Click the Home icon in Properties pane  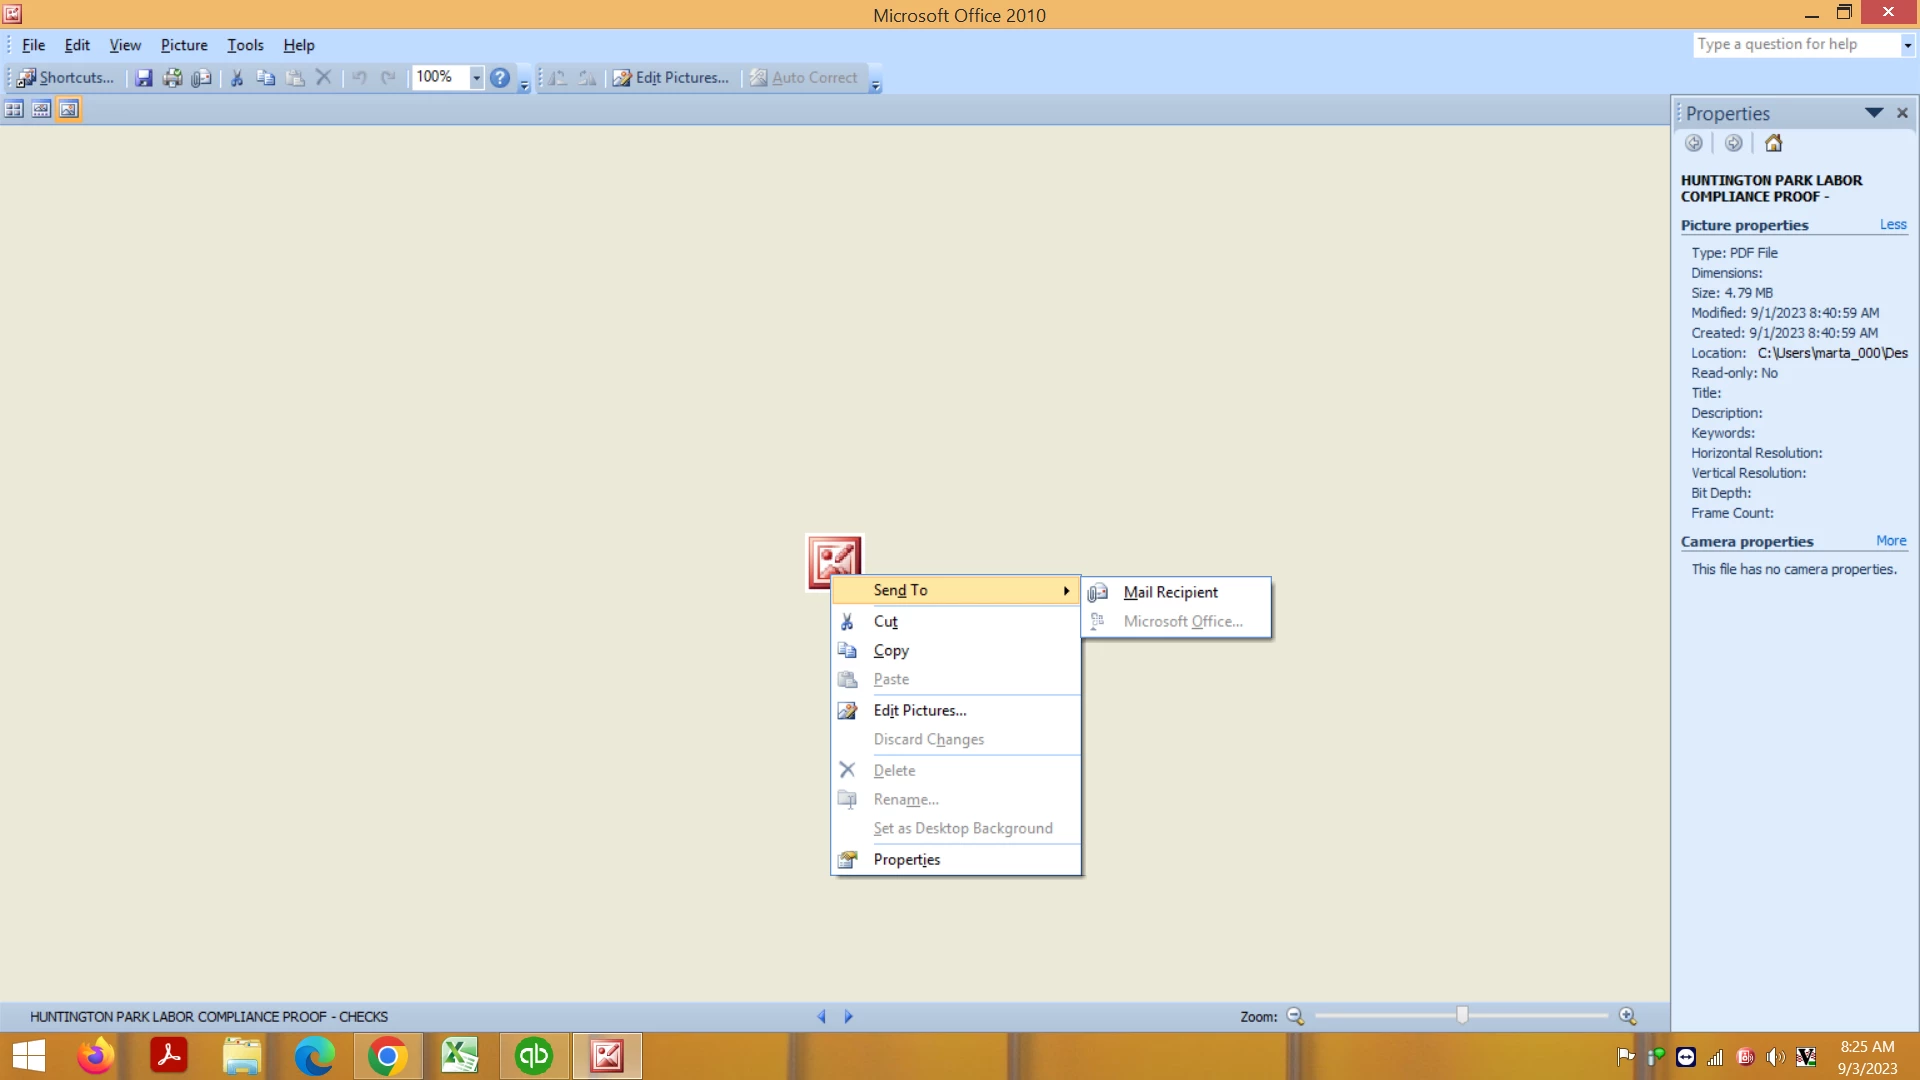(x=1773, y=143)
